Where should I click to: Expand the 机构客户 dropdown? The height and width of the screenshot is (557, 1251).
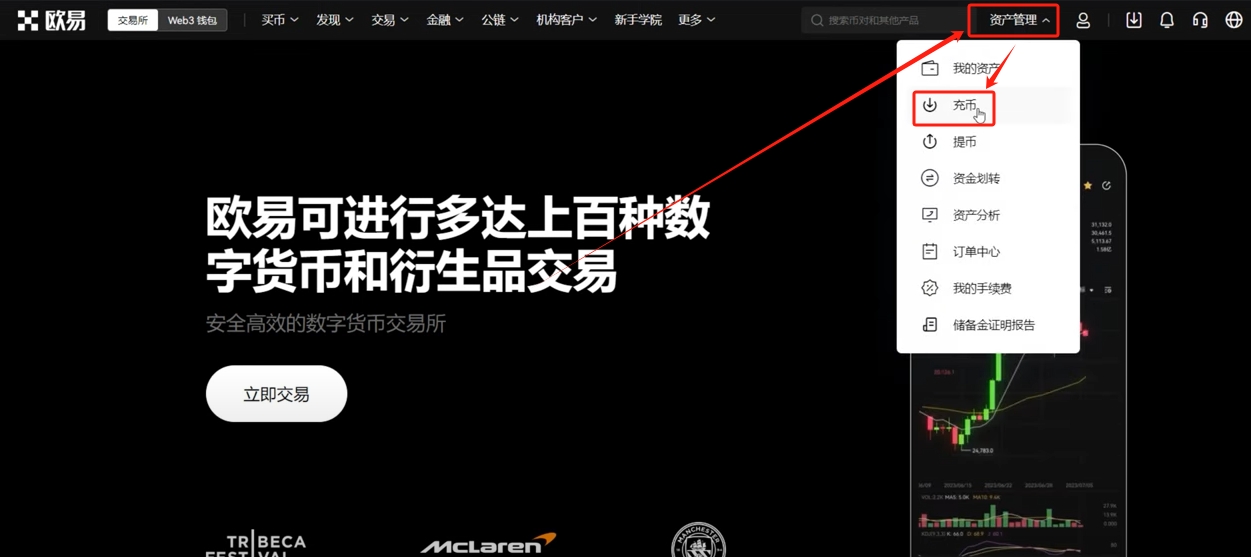point(567,20)
